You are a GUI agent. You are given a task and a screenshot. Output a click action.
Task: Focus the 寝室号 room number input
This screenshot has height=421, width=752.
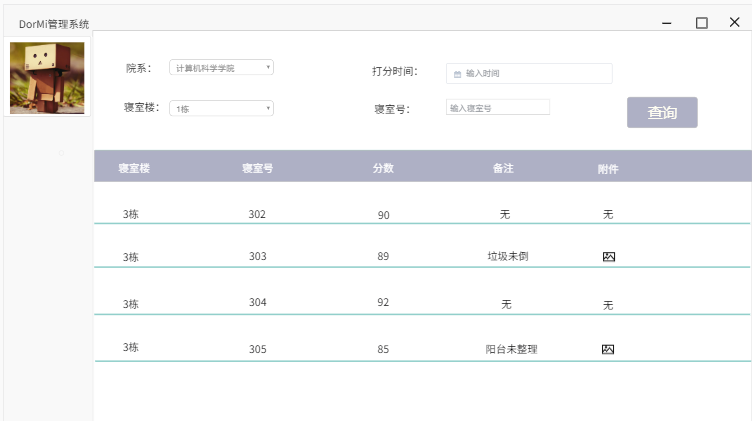498,108
